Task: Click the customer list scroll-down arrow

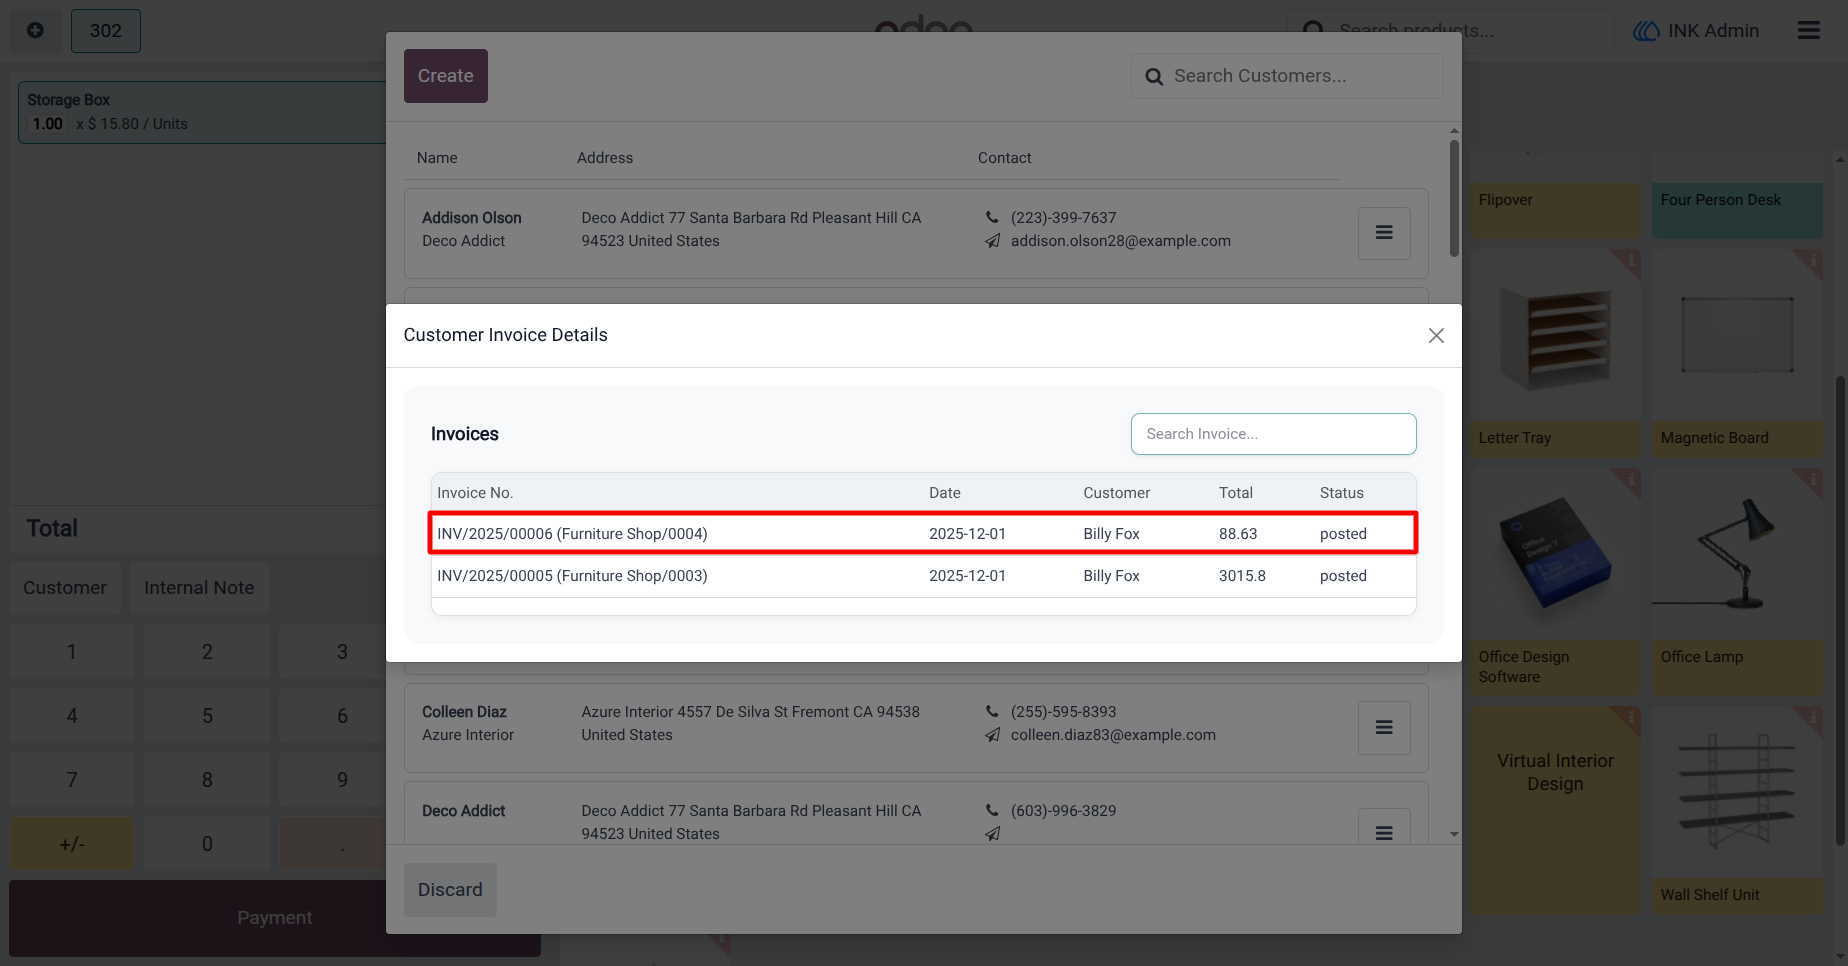Action: (1454, 834)
